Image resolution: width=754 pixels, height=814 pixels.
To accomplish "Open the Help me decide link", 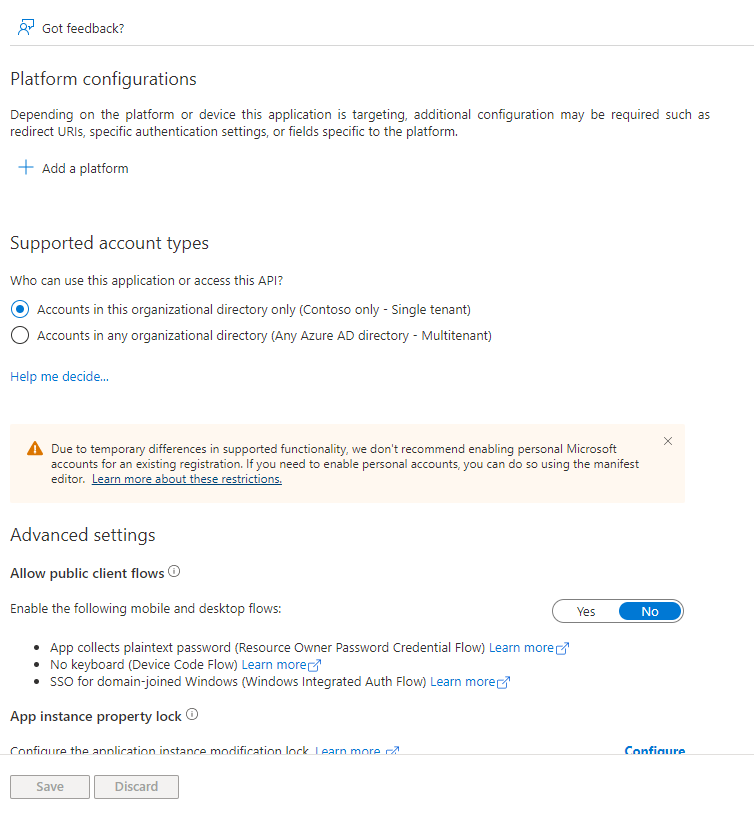I will [x=59, y=376].
